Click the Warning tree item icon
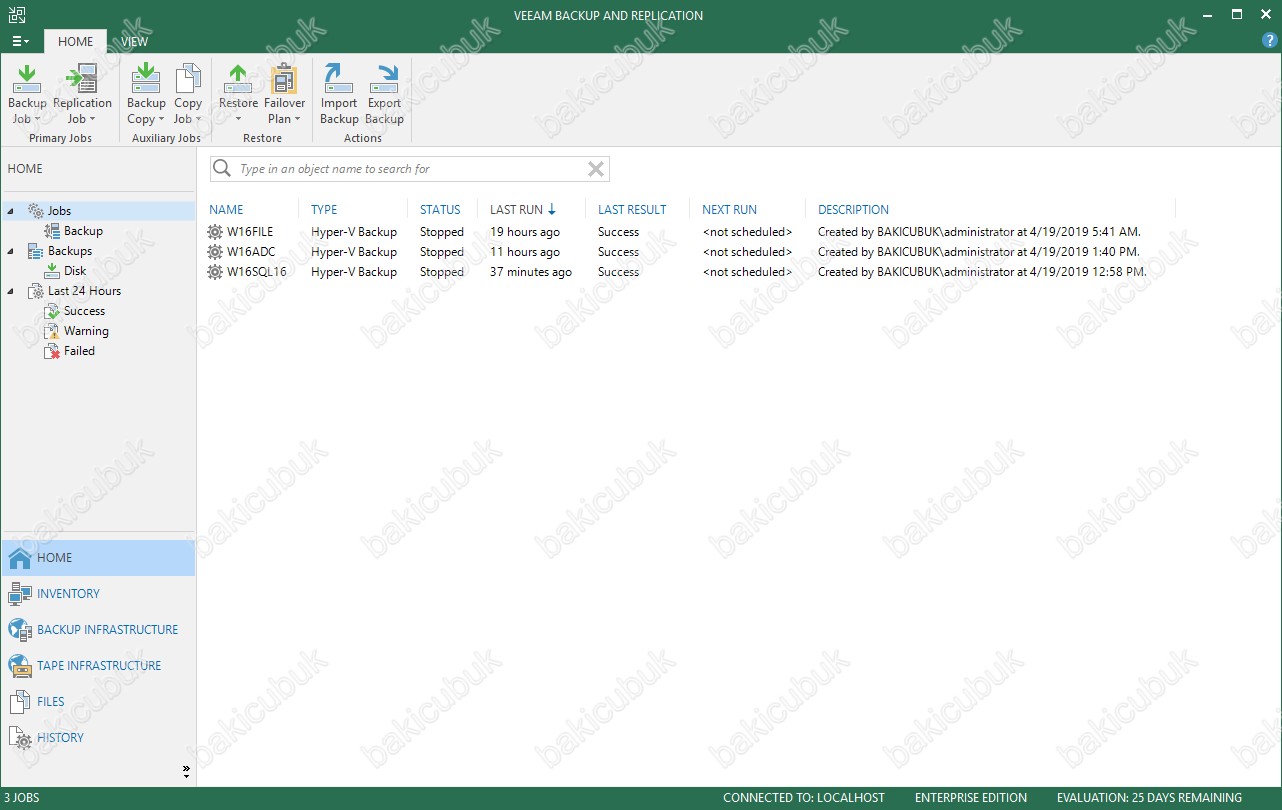The height and width of the screenshot is (810, 1282). click(x=53, y=331)
